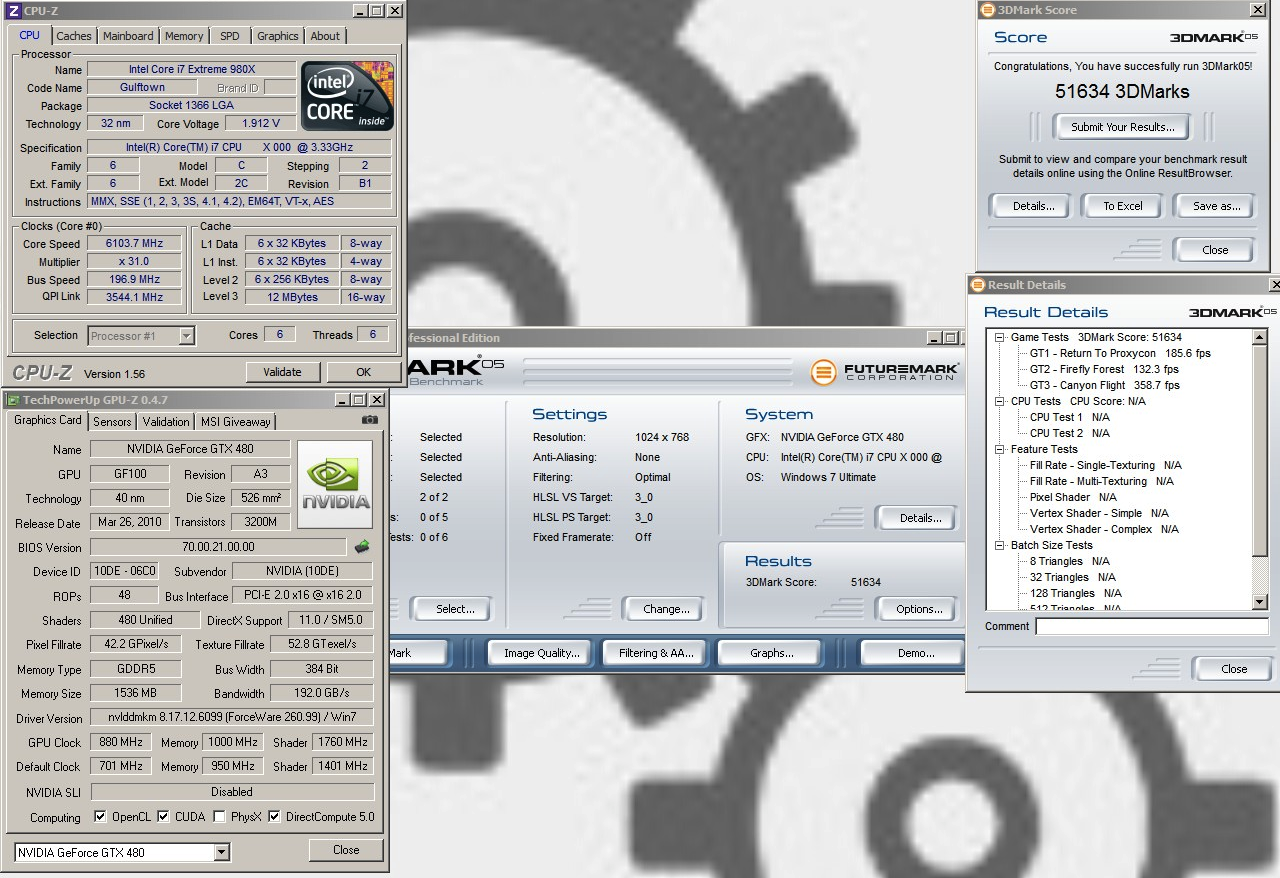Click the OK button in CPU-Z
The image size is (1280, 878).
tap(363, 372)
